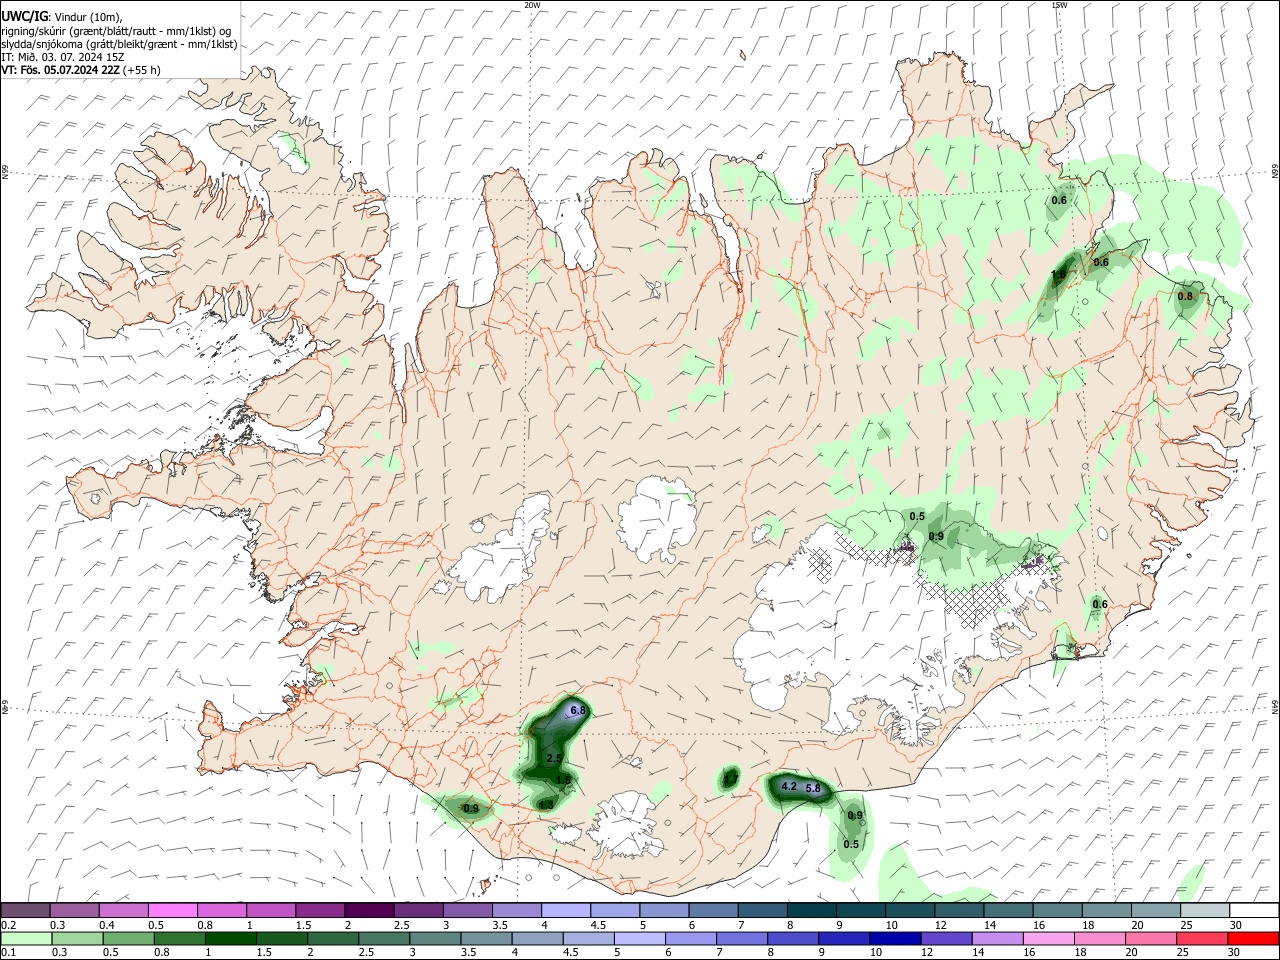Pick the navy blue 10 swatch in the rain legend
The width and height of the screenshot is (1280, 960).
tap(895, 938)
